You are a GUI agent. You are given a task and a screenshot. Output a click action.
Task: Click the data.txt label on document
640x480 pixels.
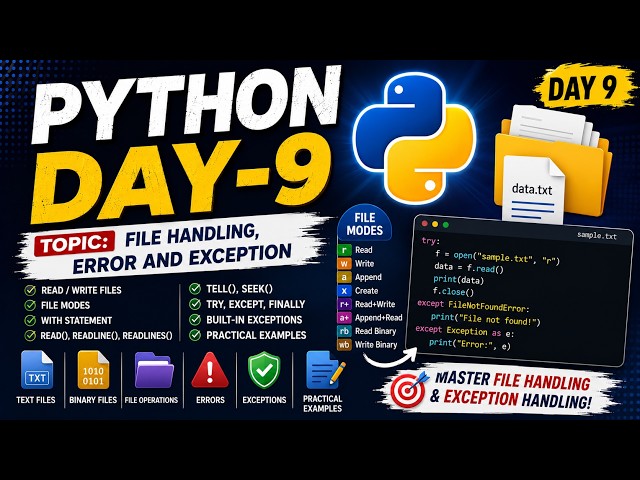click(x=532, y=189)
